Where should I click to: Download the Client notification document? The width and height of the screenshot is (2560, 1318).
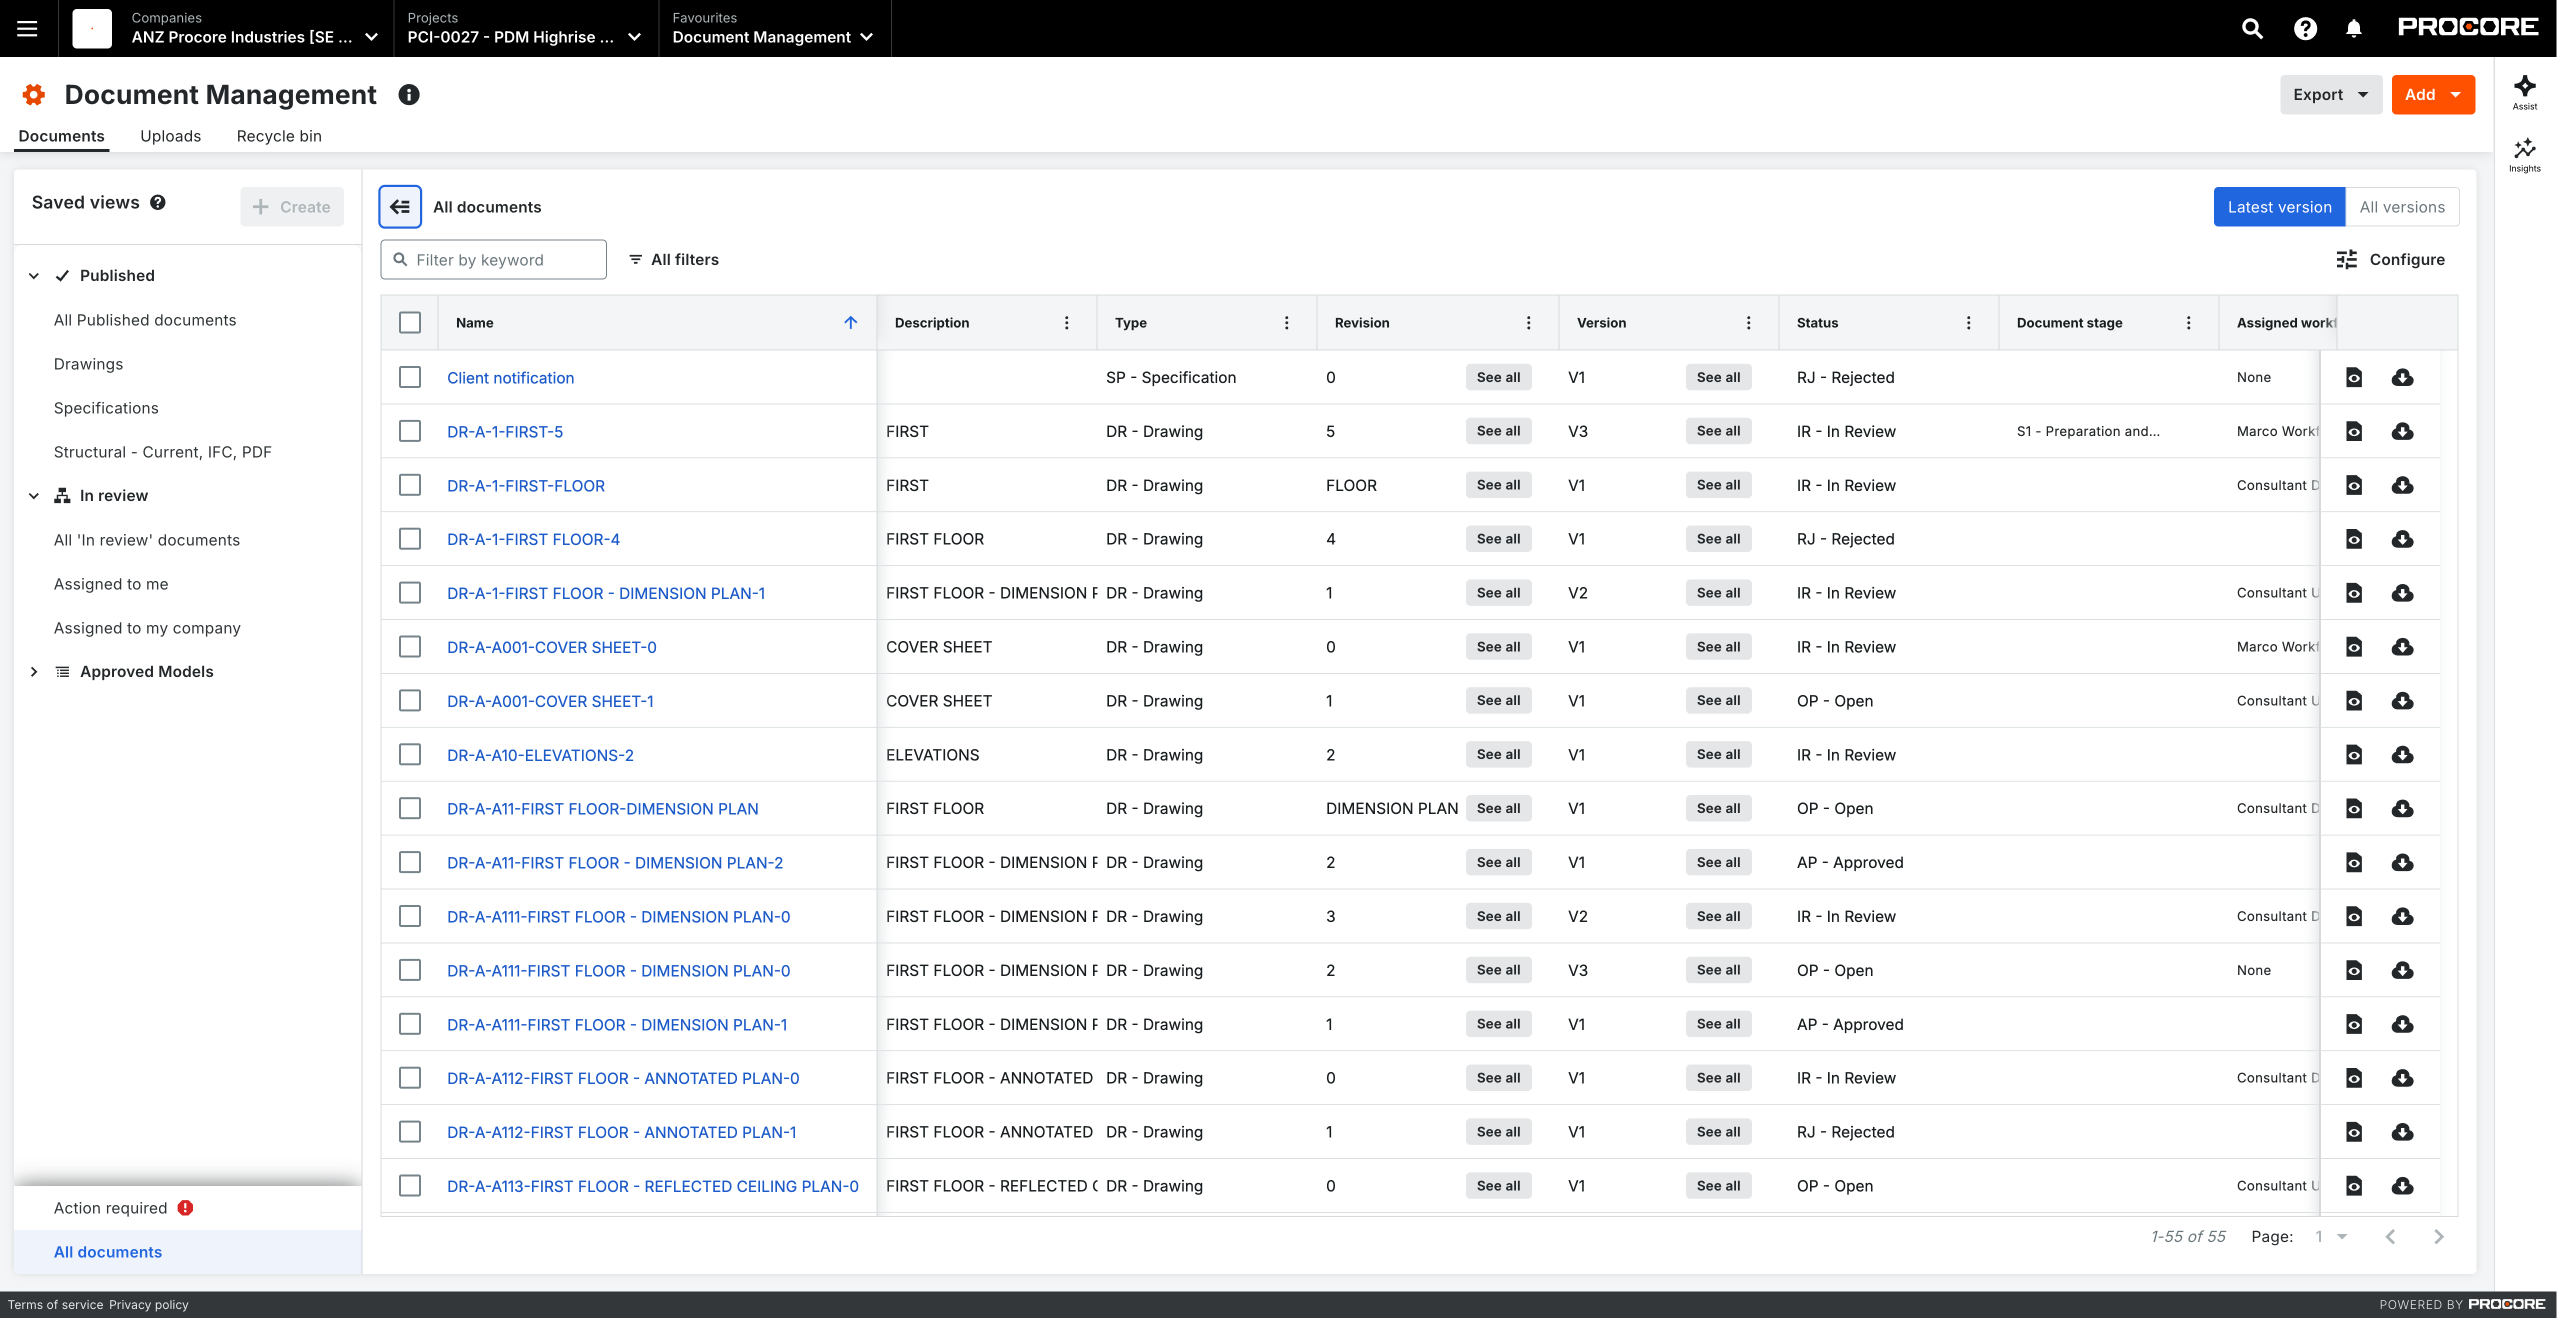tap(2402, 377)
